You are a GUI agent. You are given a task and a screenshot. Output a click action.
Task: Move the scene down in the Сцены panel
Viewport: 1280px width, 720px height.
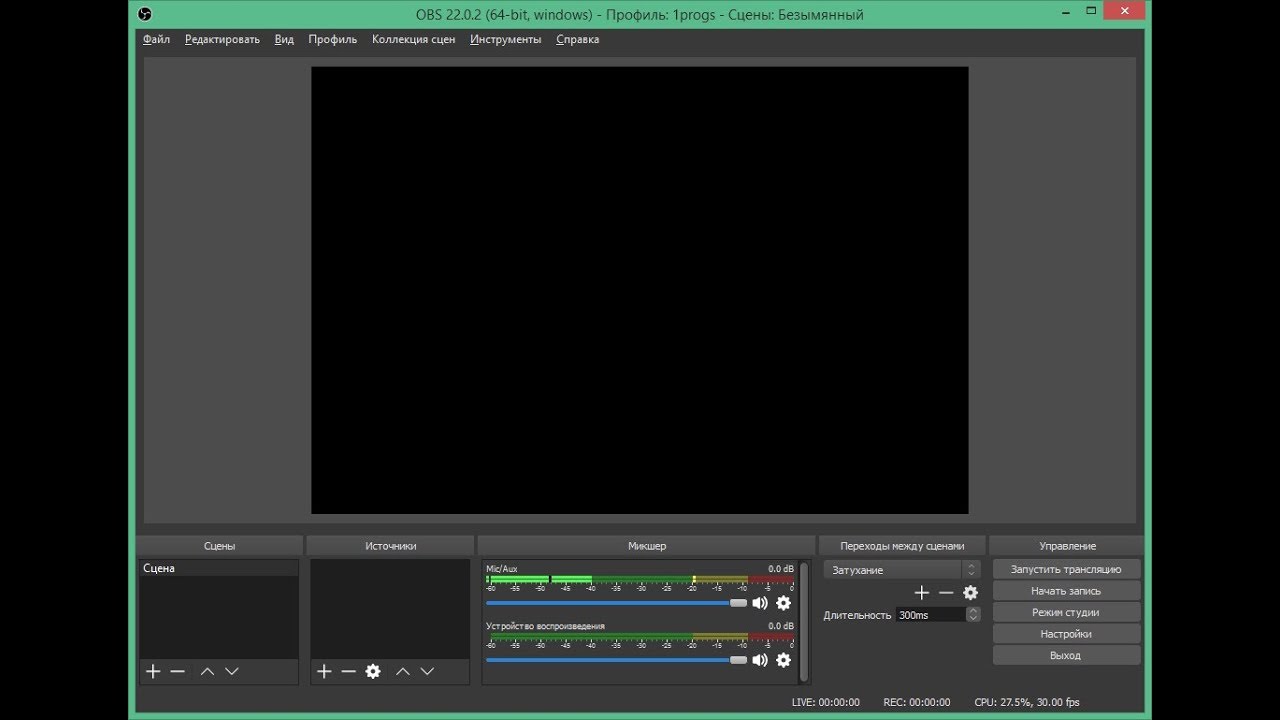(232, 672)
